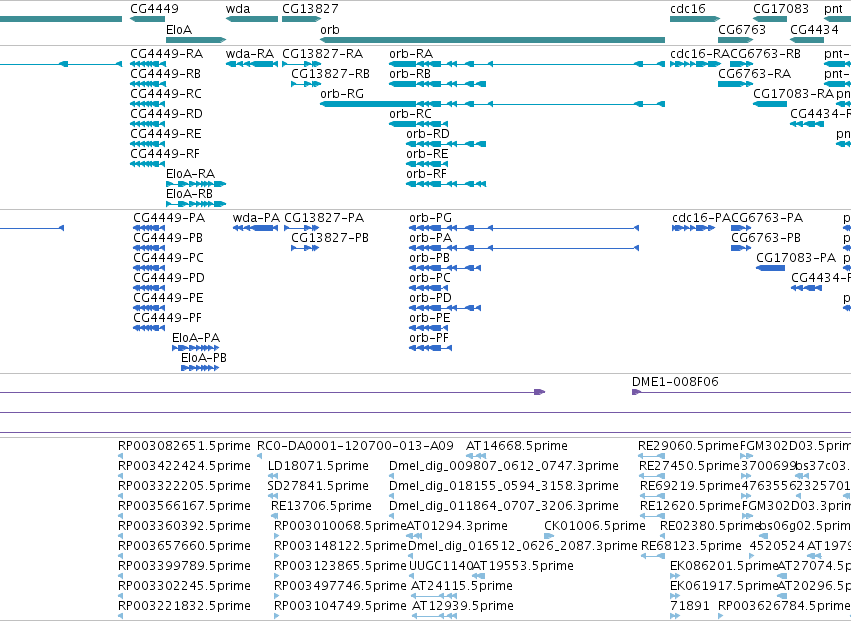The width and height of the screenshot is (851, 621).
Task: Click transcript orb-RA
Action: (527, 64)
